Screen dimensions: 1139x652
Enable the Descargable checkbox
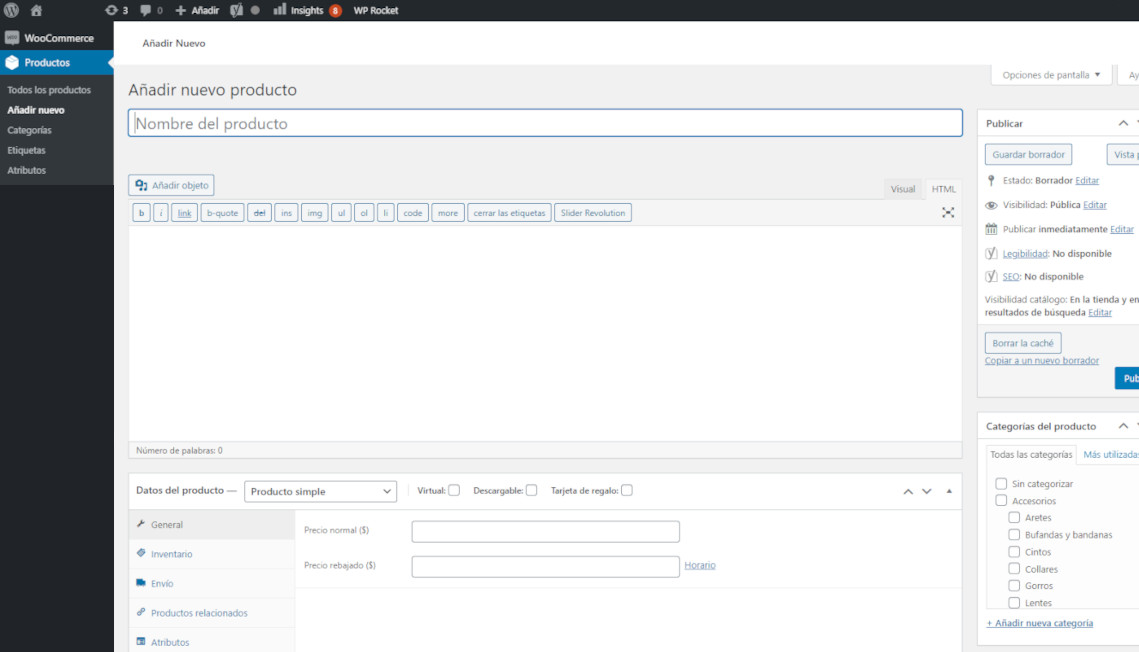pyautogui.click(x=532, y=490)
